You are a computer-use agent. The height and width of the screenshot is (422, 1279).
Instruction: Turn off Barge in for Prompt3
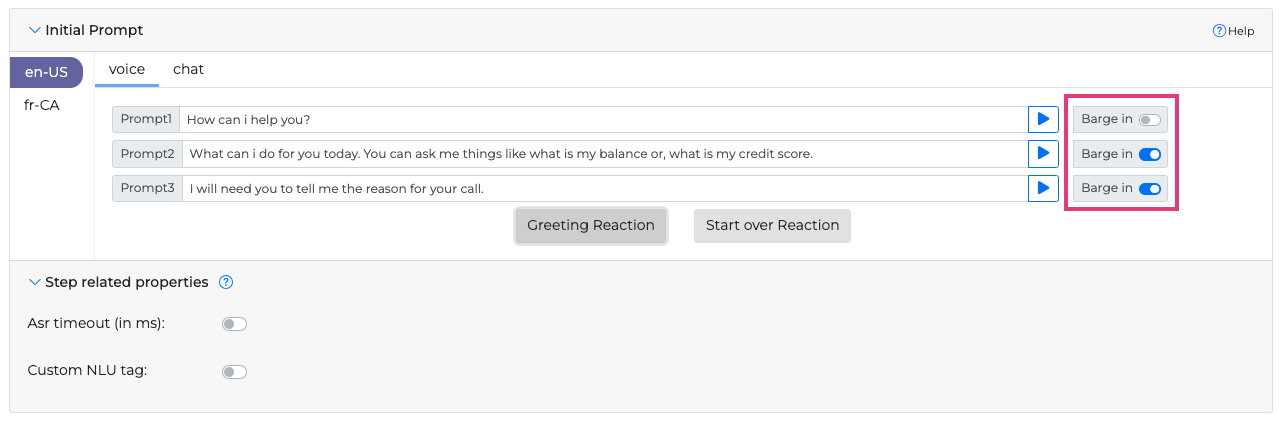1150,188
